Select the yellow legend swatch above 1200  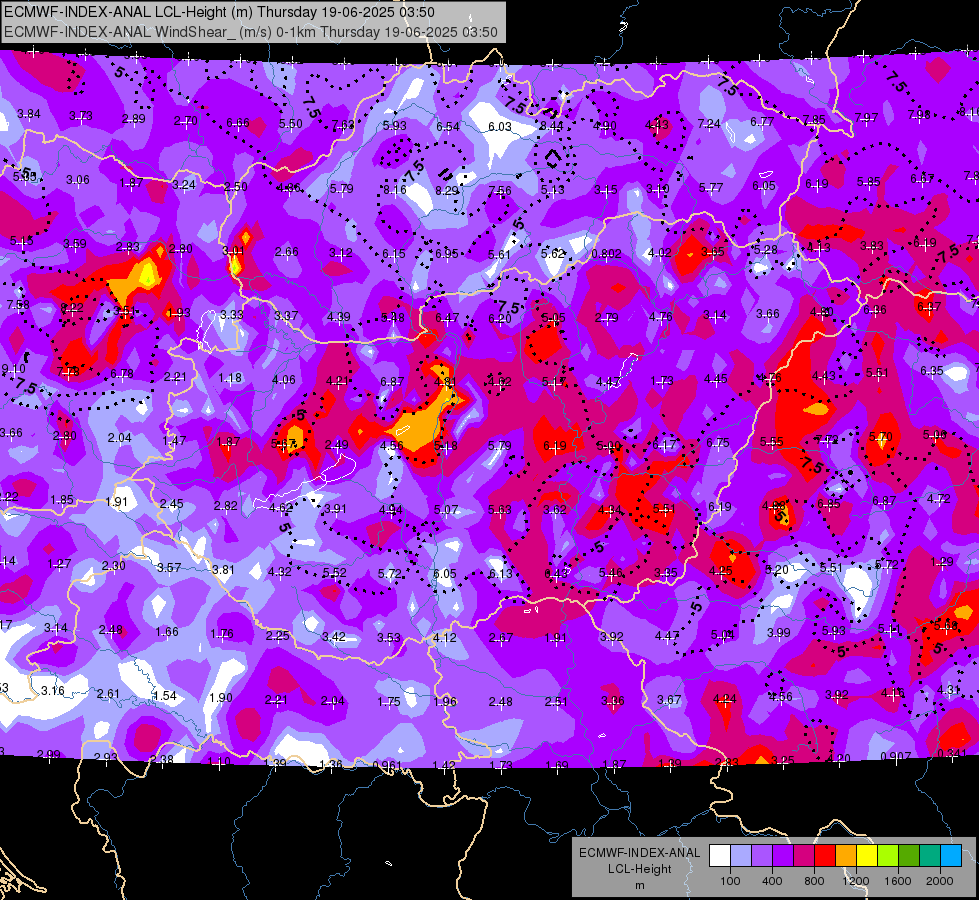tap(867, 856)
